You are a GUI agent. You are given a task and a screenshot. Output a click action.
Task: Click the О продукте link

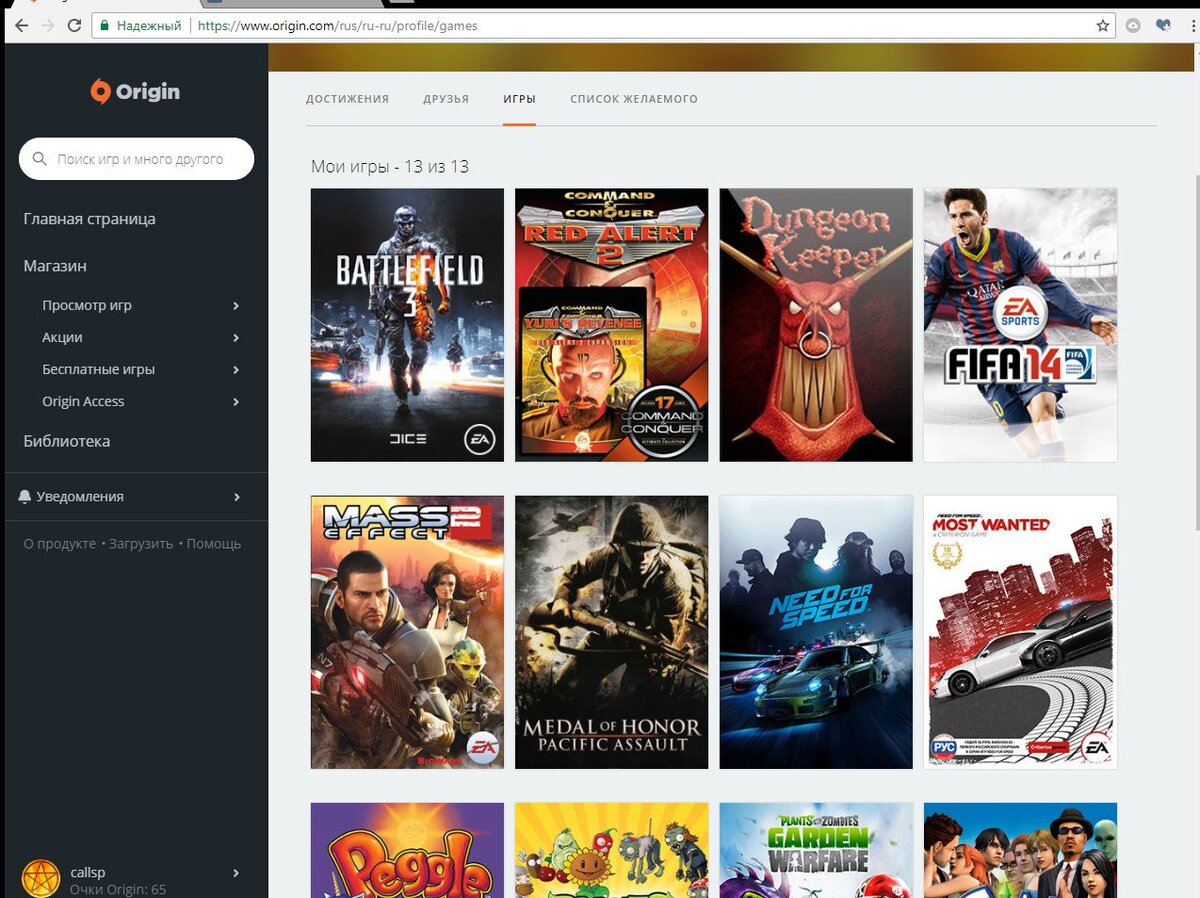[x=60, y=544]
